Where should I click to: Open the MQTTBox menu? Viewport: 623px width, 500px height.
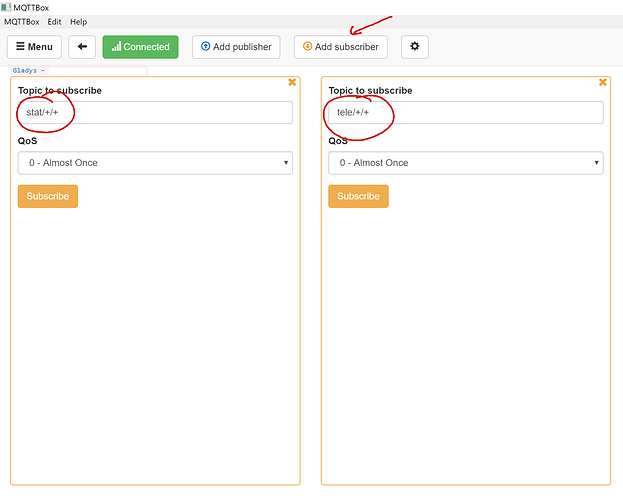(21, 22)
